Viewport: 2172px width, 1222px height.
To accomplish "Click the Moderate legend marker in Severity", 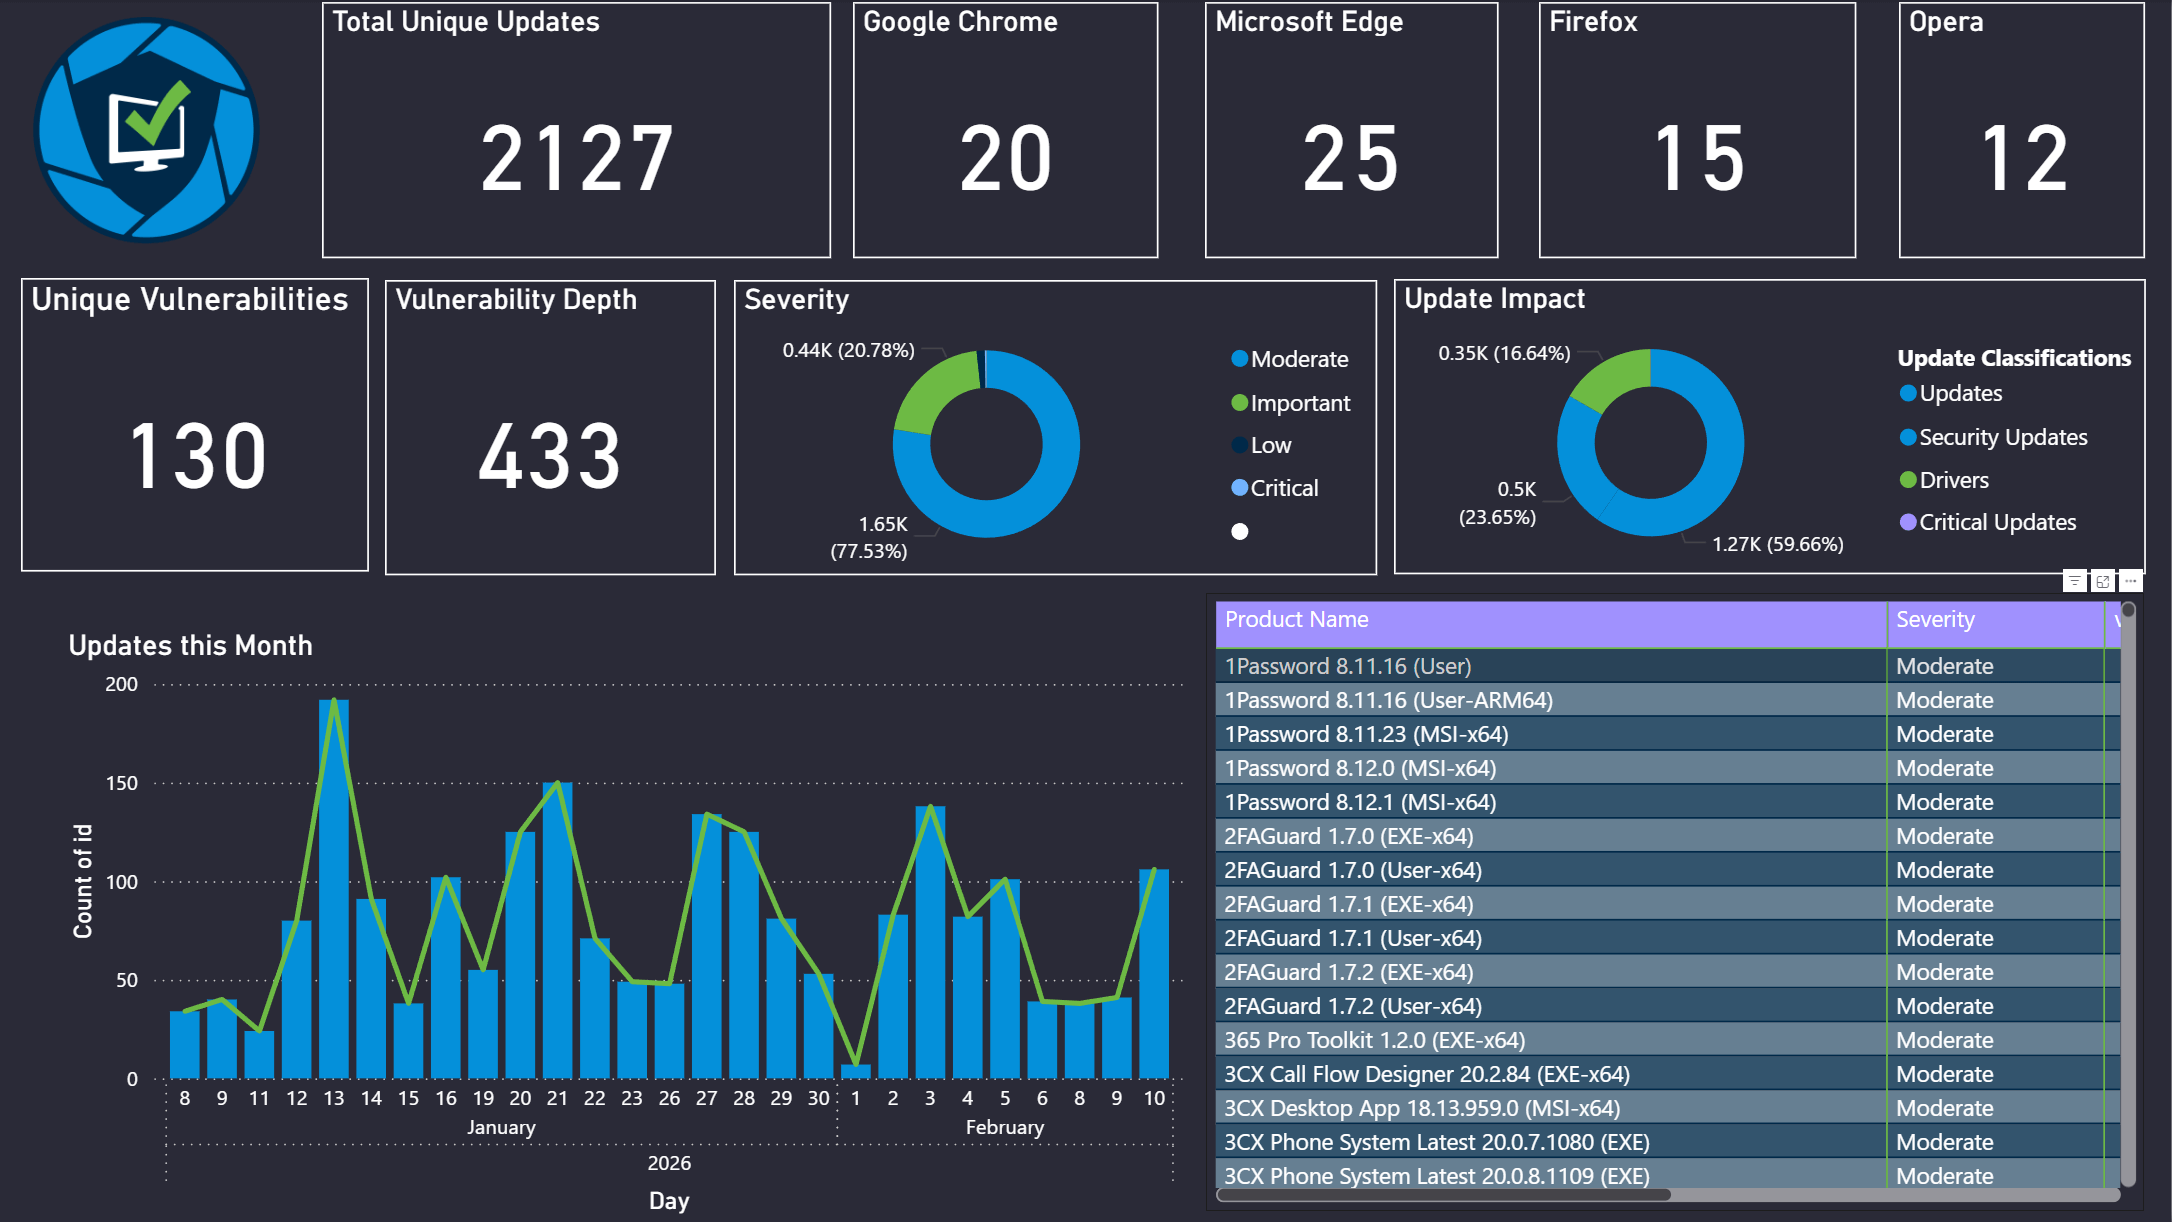I will [x=1240, y=359].
